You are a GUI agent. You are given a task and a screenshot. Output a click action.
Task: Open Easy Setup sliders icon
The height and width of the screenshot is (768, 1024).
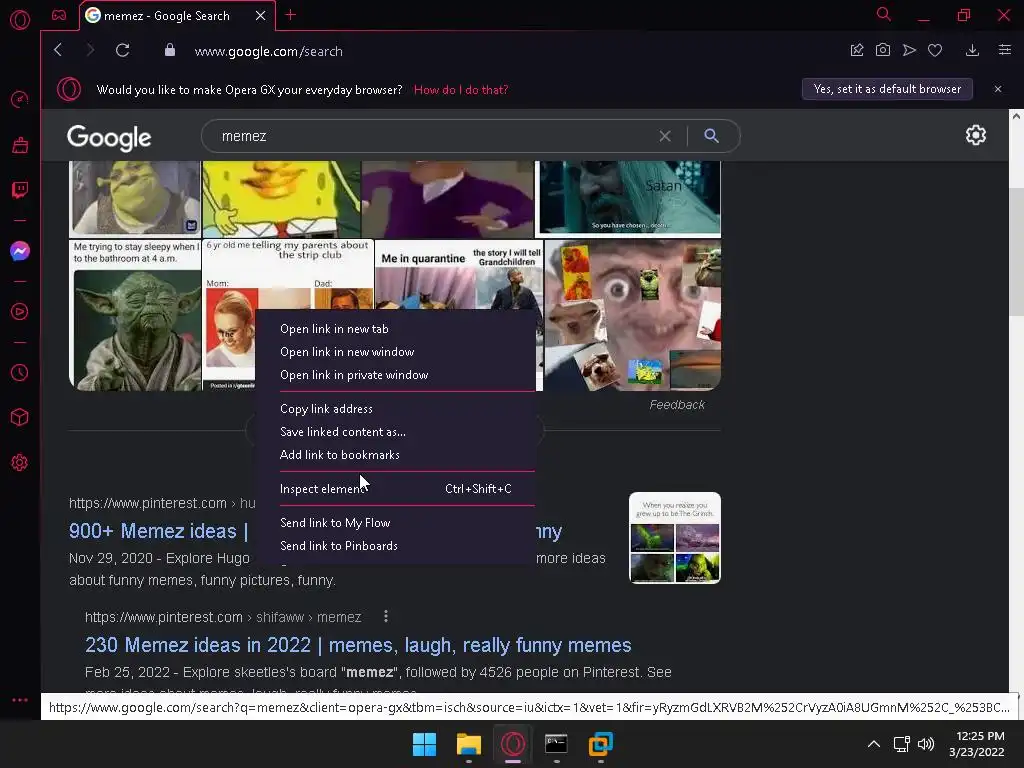tap(1004, 50)
